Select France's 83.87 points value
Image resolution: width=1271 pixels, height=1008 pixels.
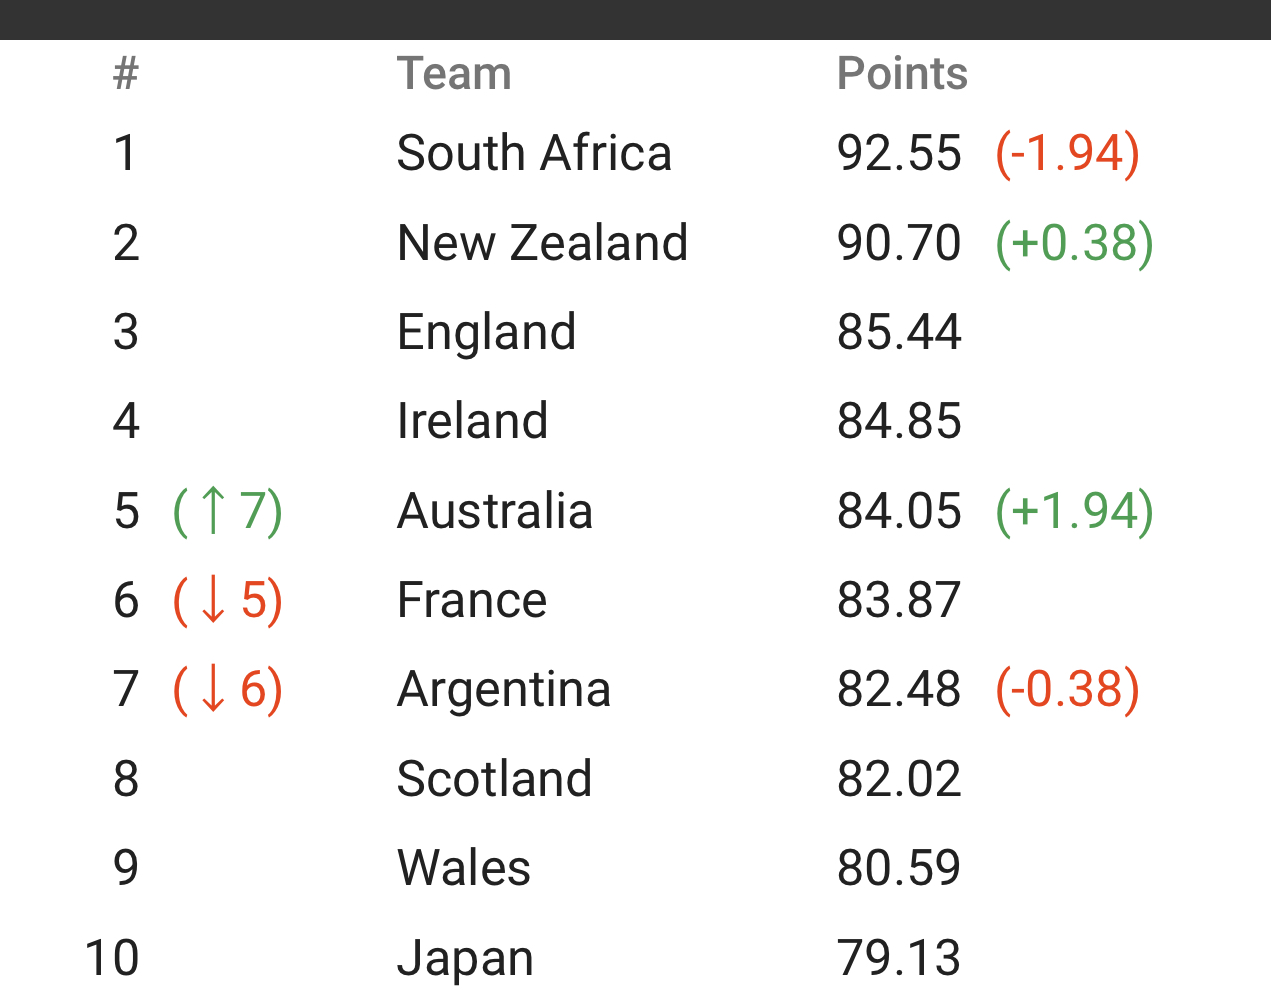[x=899, y=600]
